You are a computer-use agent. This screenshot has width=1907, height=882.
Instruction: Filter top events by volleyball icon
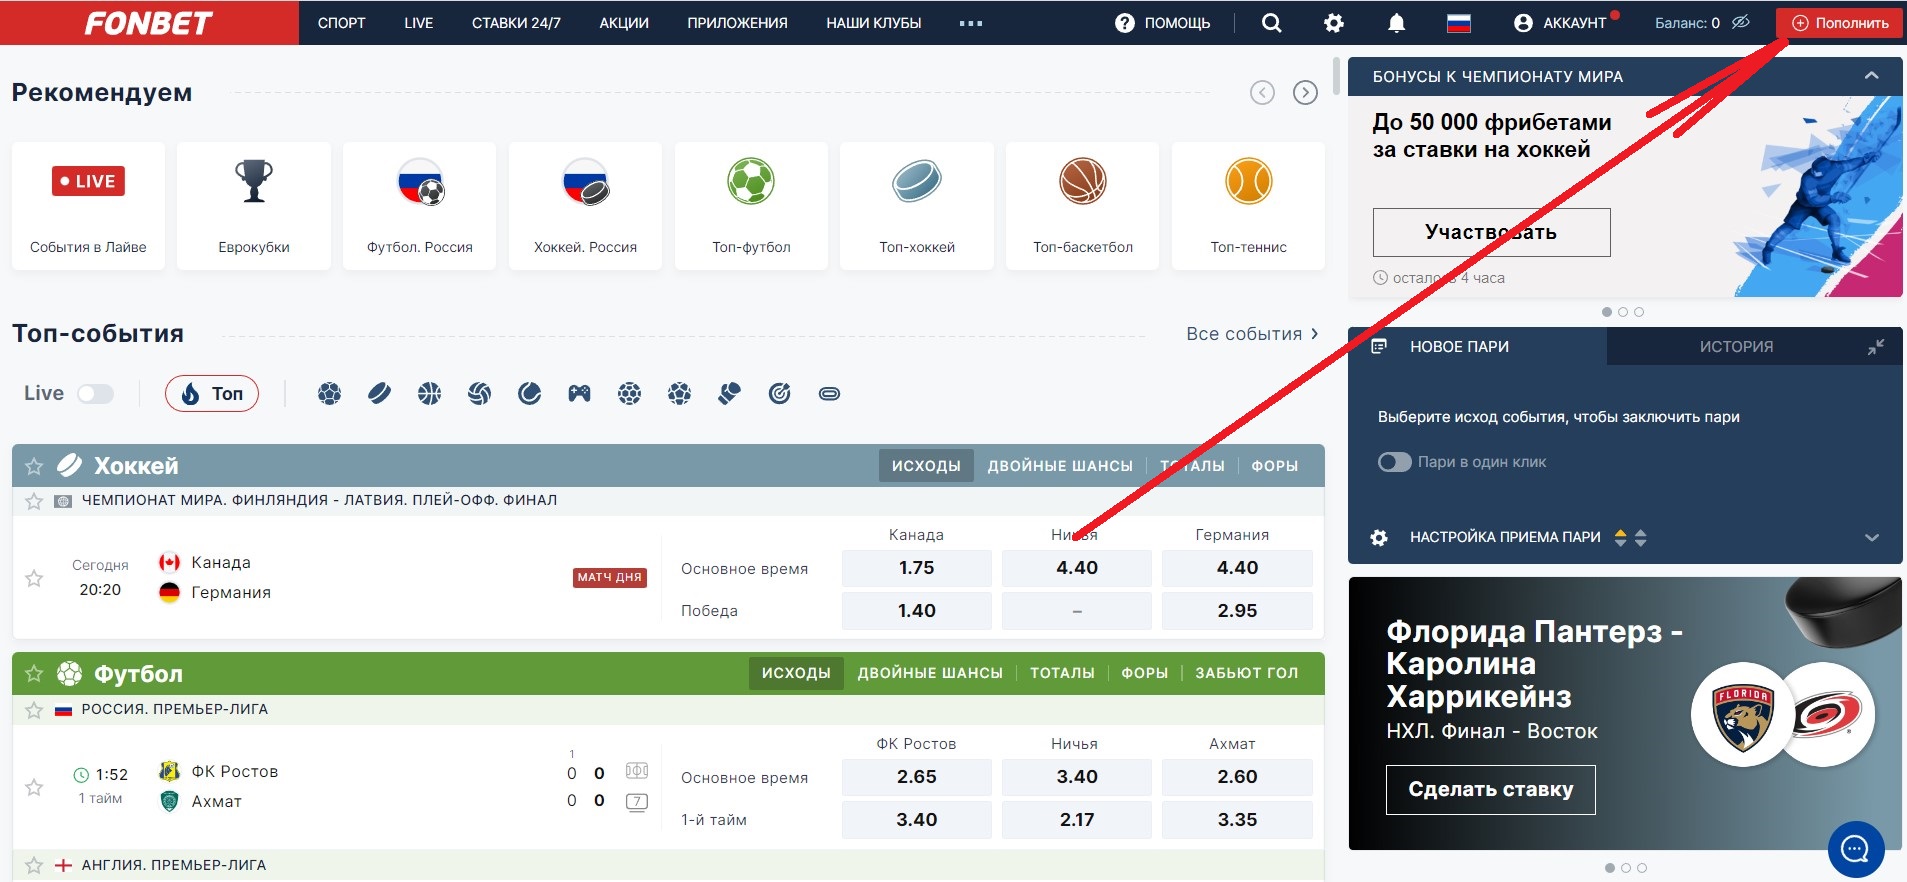coord(480,394)
